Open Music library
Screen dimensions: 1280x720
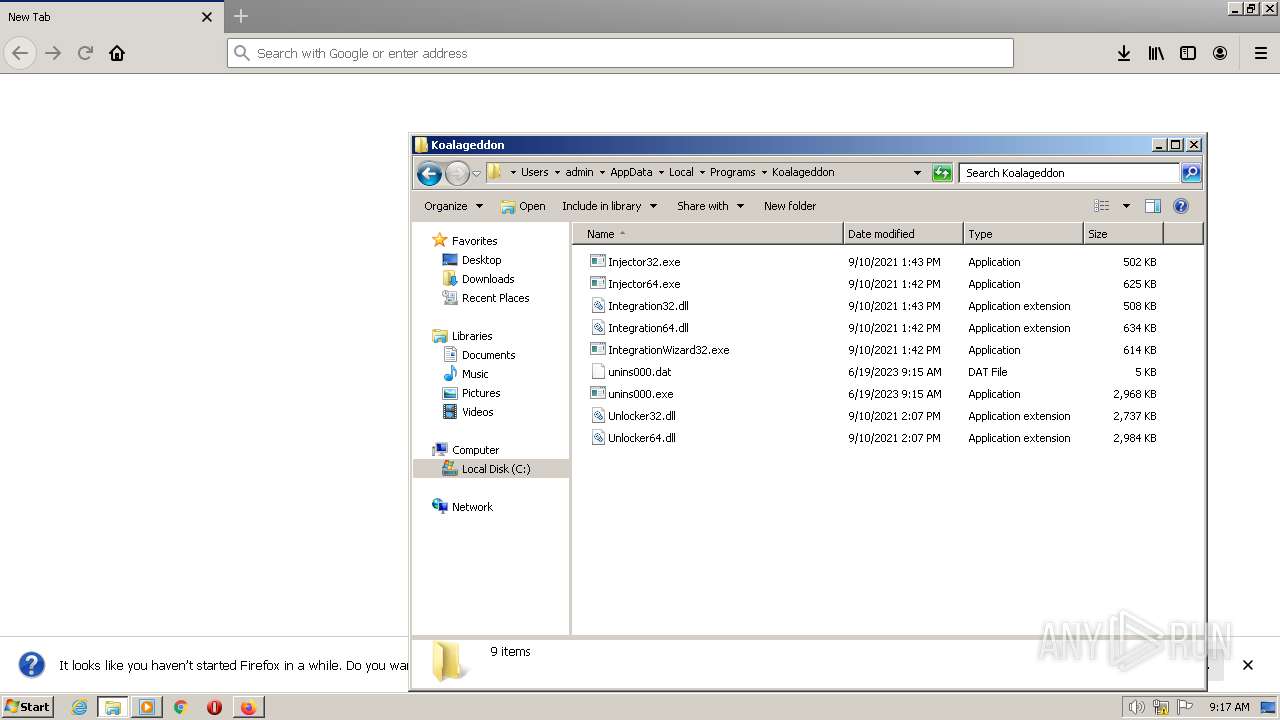click(475, 374)
